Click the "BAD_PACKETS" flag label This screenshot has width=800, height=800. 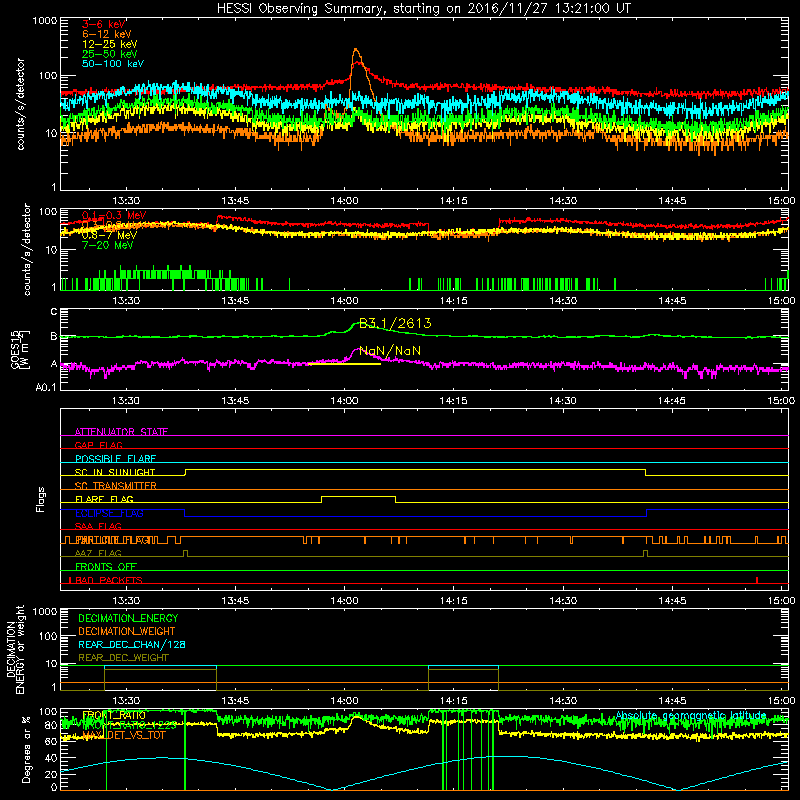(109, 580)
